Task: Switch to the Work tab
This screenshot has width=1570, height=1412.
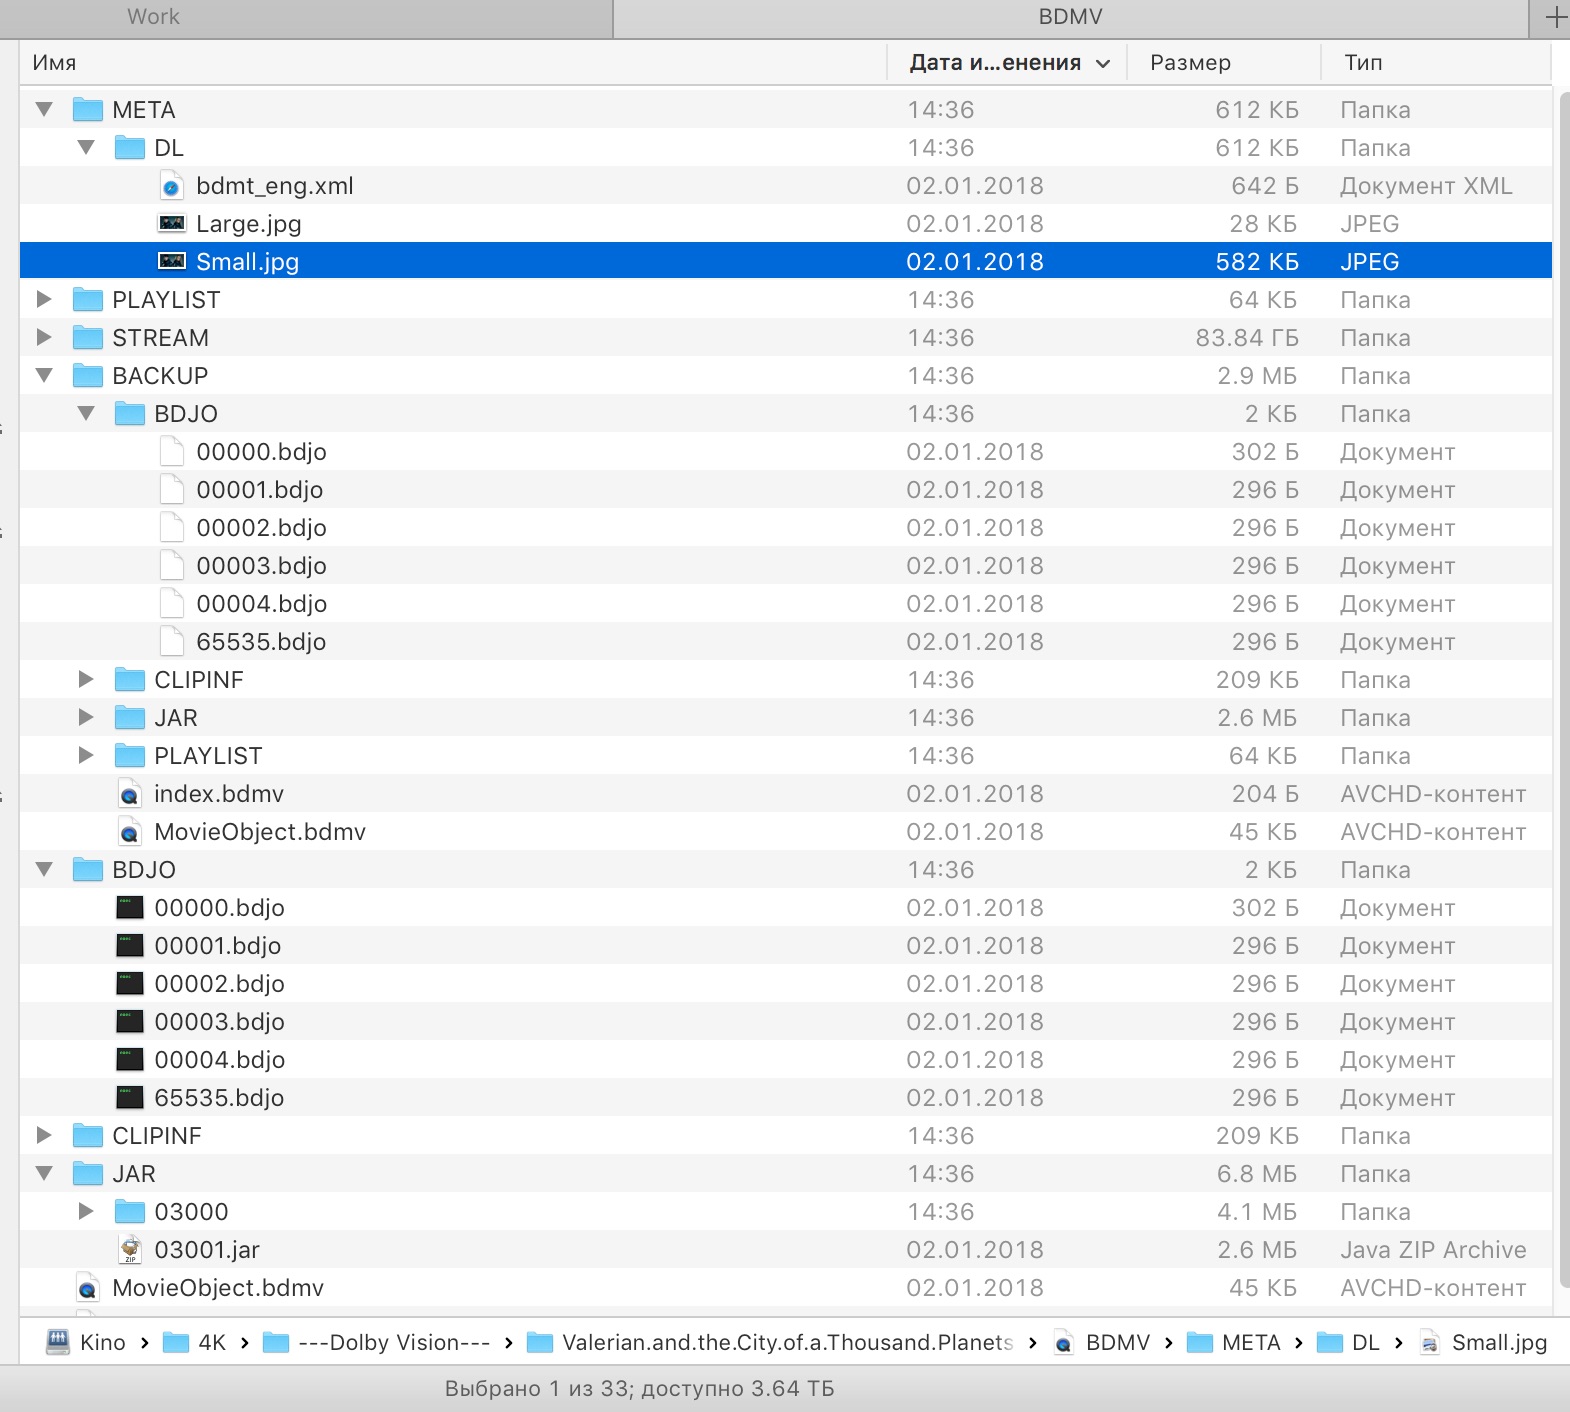Action: click(153, 17)
